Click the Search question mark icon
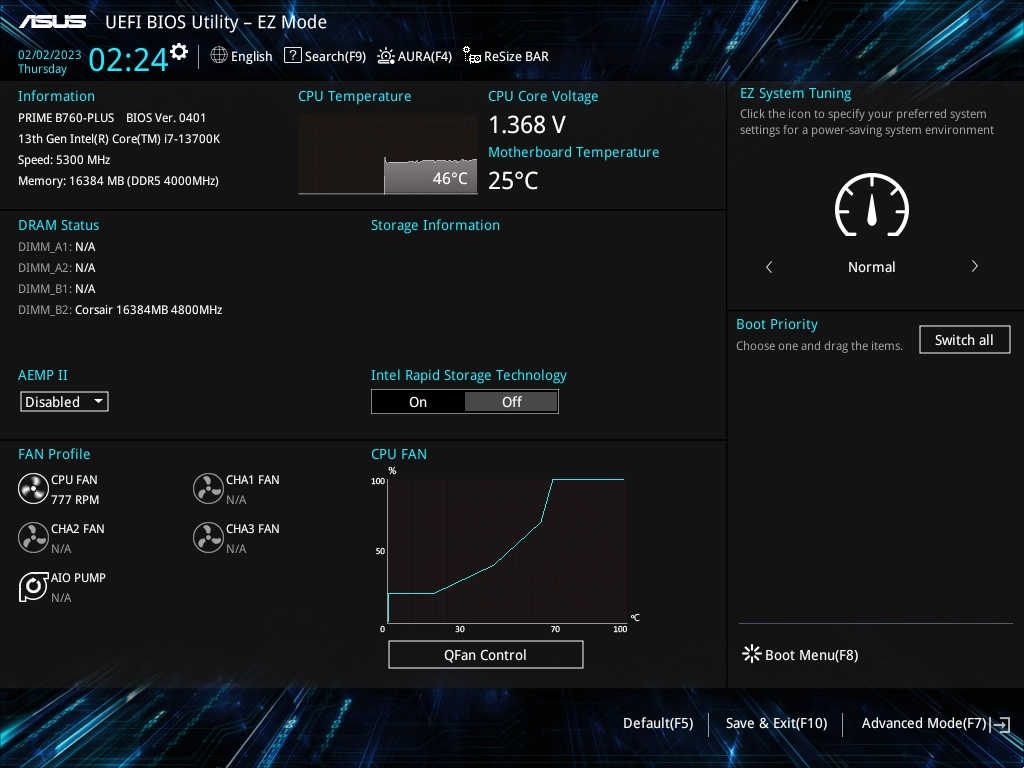This screenshot has width=1024, height=768. tap(293, 56)
